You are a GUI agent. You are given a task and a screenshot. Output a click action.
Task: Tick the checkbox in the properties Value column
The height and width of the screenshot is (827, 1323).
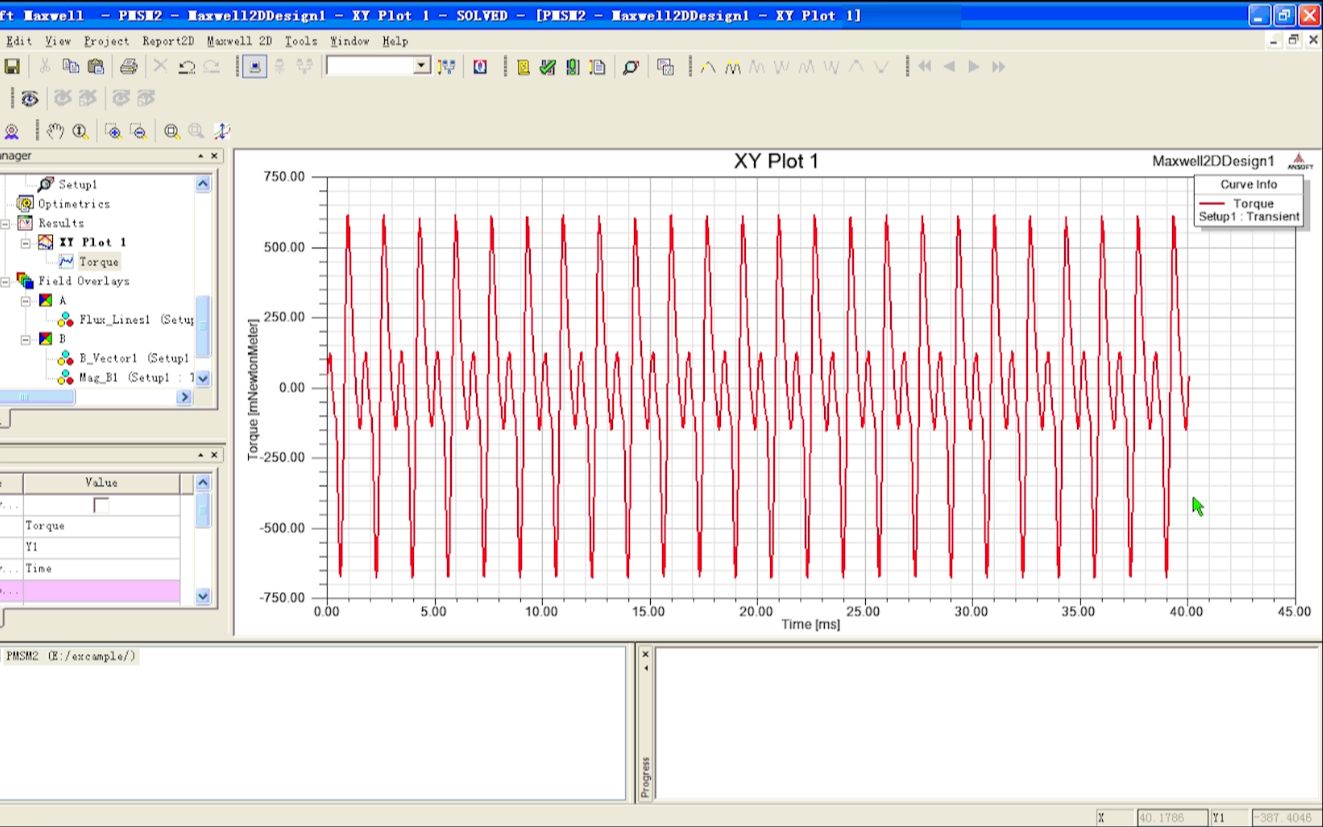101,505
